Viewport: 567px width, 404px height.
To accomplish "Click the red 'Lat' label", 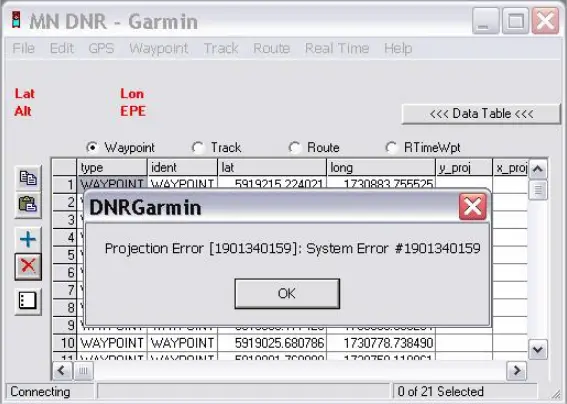I will [x=25, y=94].
